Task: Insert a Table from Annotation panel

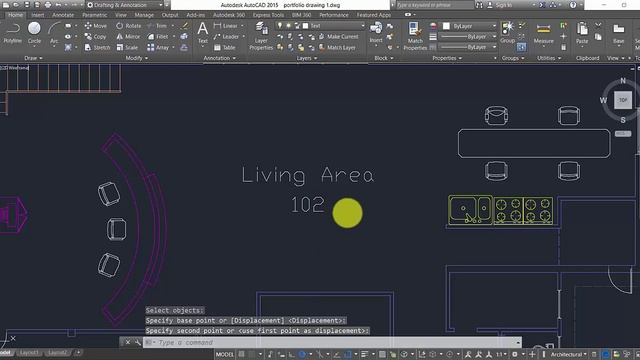Action: 224,48
